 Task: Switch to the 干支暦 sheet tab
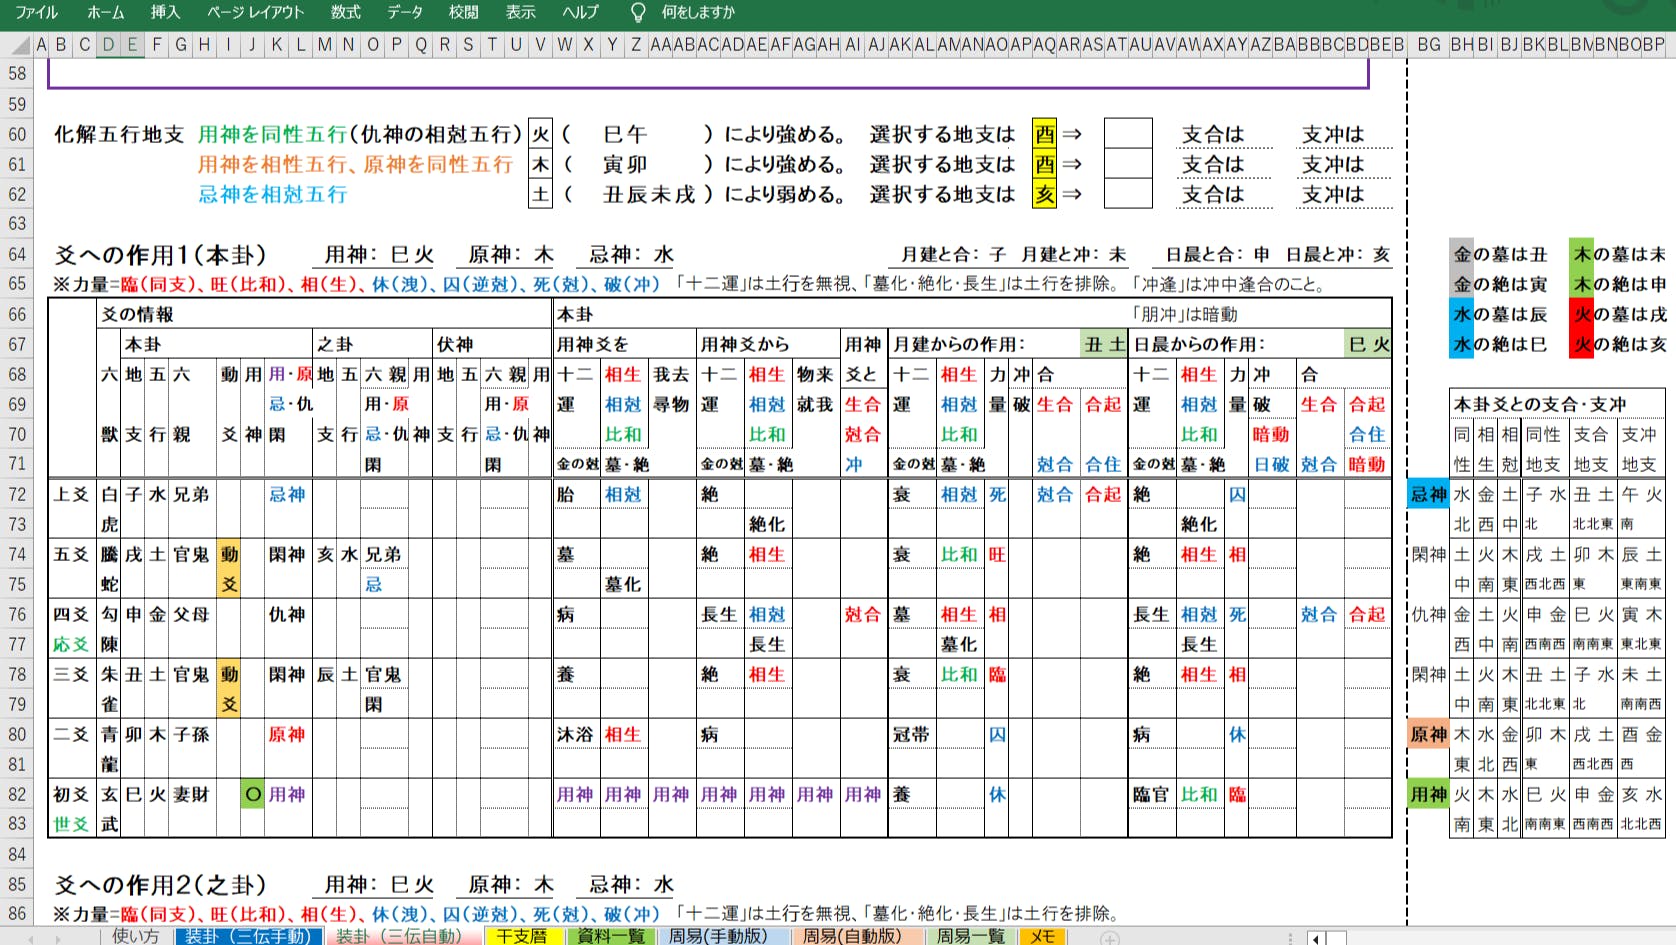coord(522,936)
